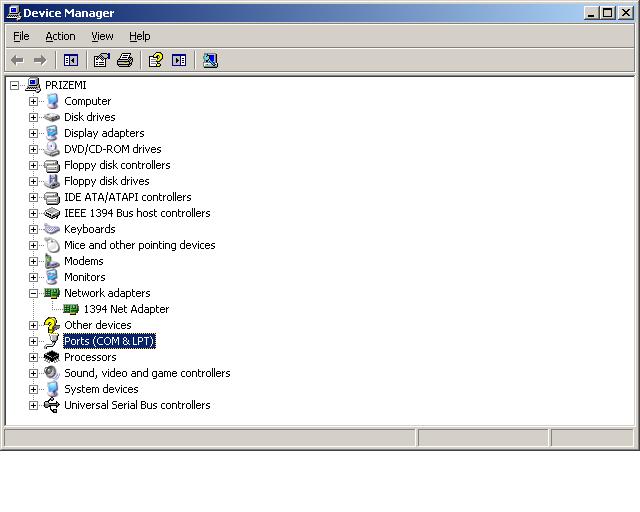Expand the System devices node
This screenshot has height=512, width=640.
33,390
